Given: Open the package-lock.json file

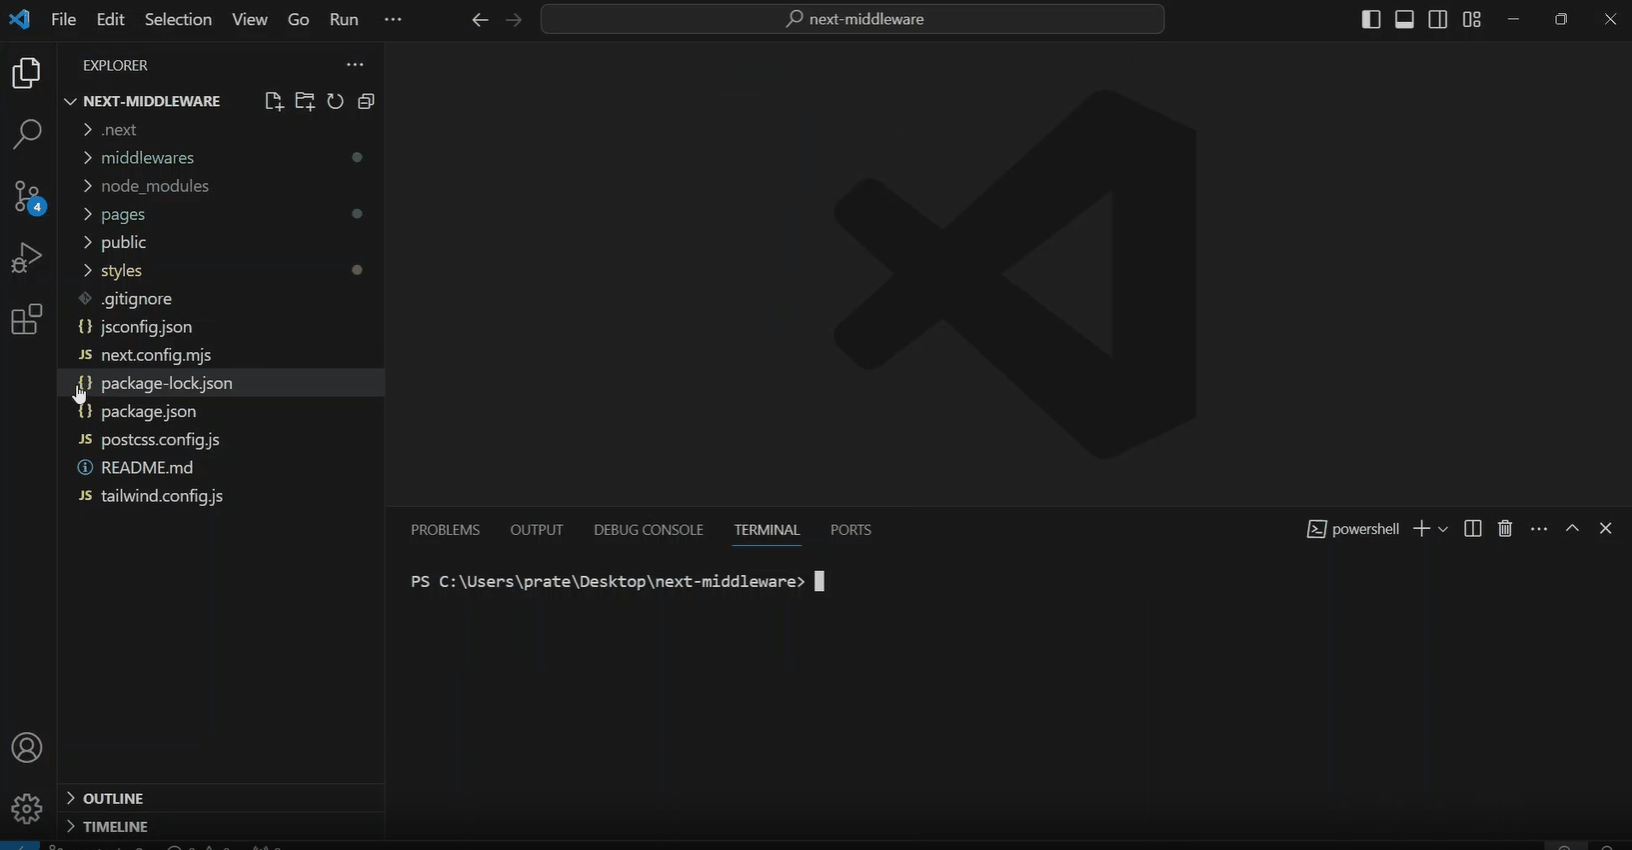Looking at the screenshot, I should (221, 383).
